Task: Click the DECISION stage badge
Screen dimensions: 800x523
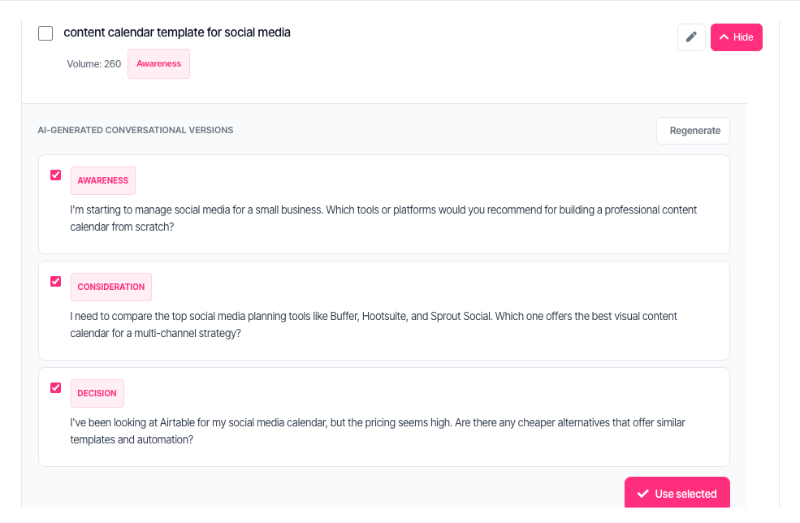Action: pyautogui.click(x=97, y=393)
